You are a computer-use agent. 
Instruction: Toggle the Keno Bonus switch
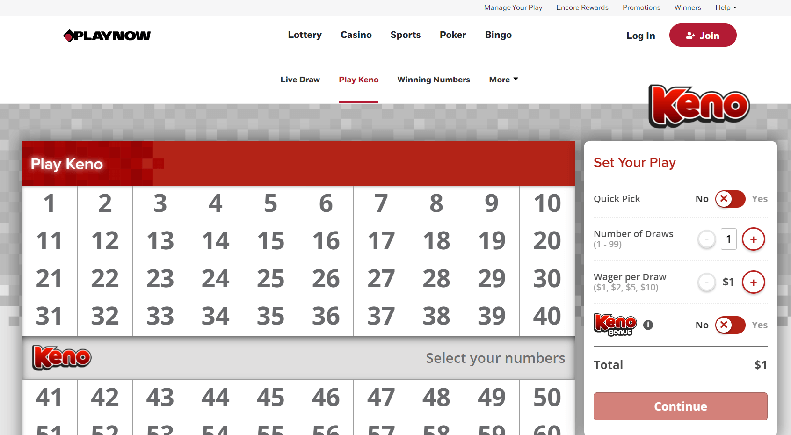click(x=730, y=325)
